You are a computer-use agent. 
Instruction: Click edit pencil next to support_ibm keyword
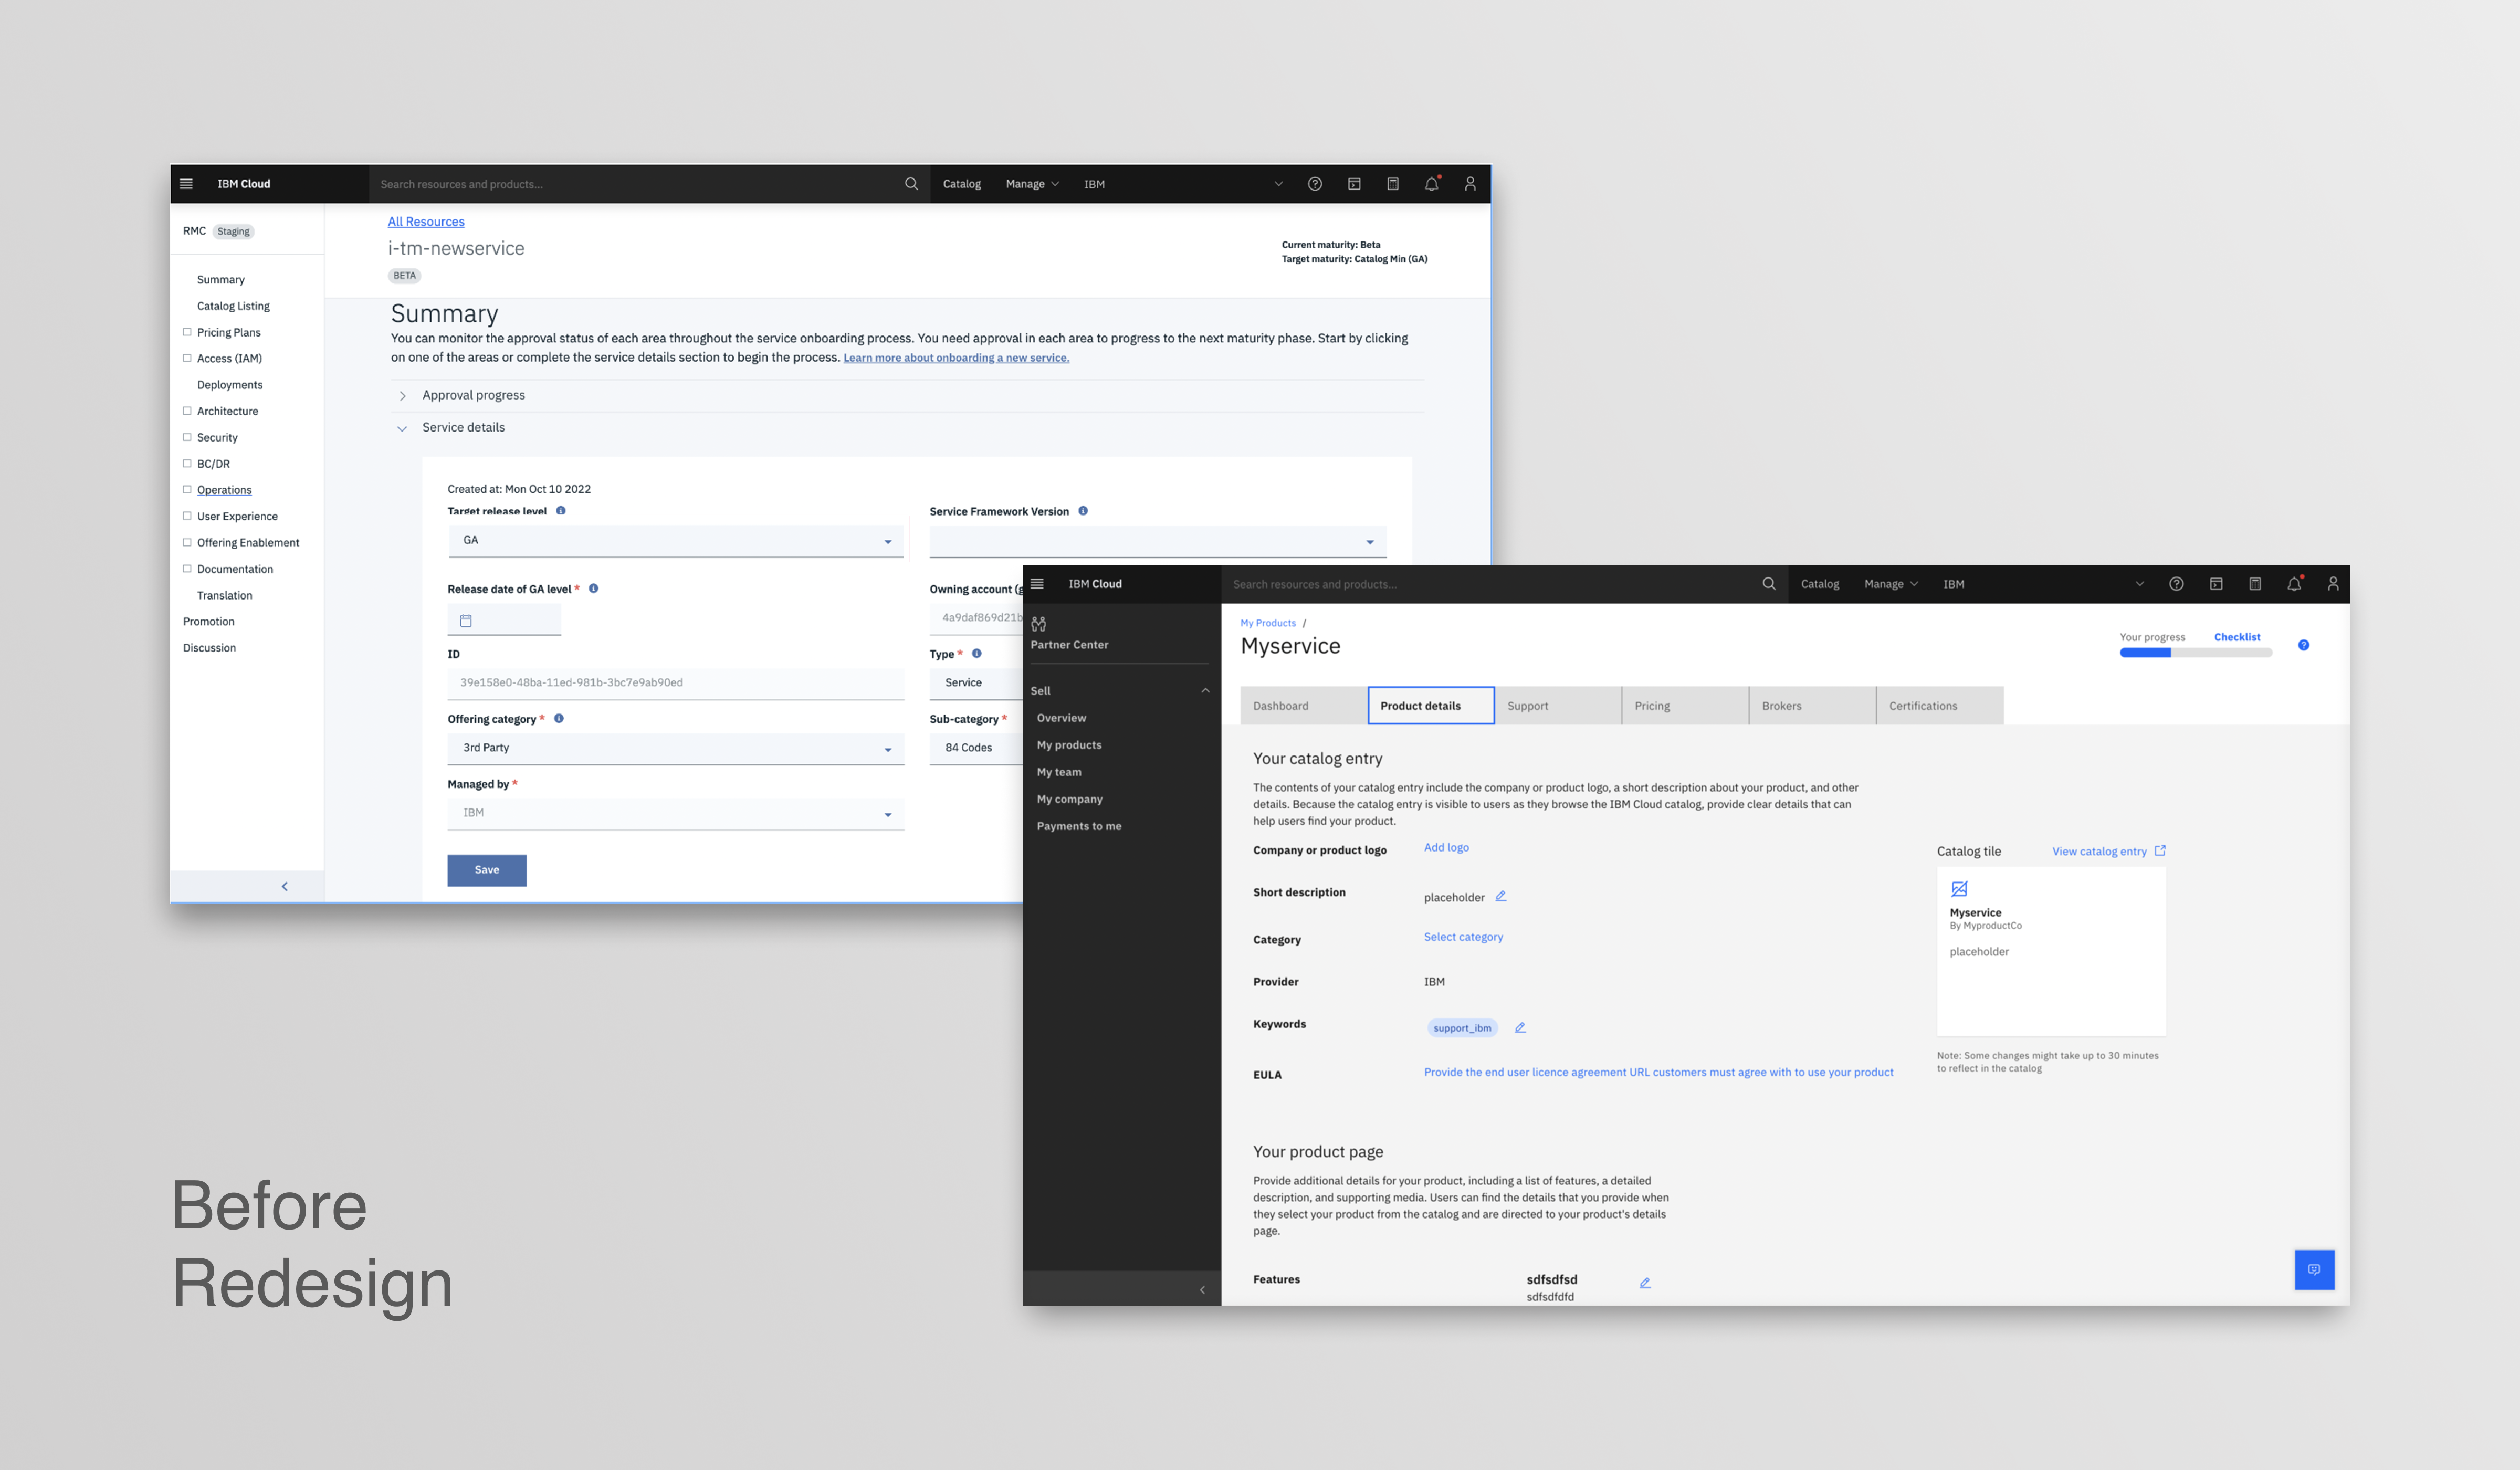point(1520,1028)
